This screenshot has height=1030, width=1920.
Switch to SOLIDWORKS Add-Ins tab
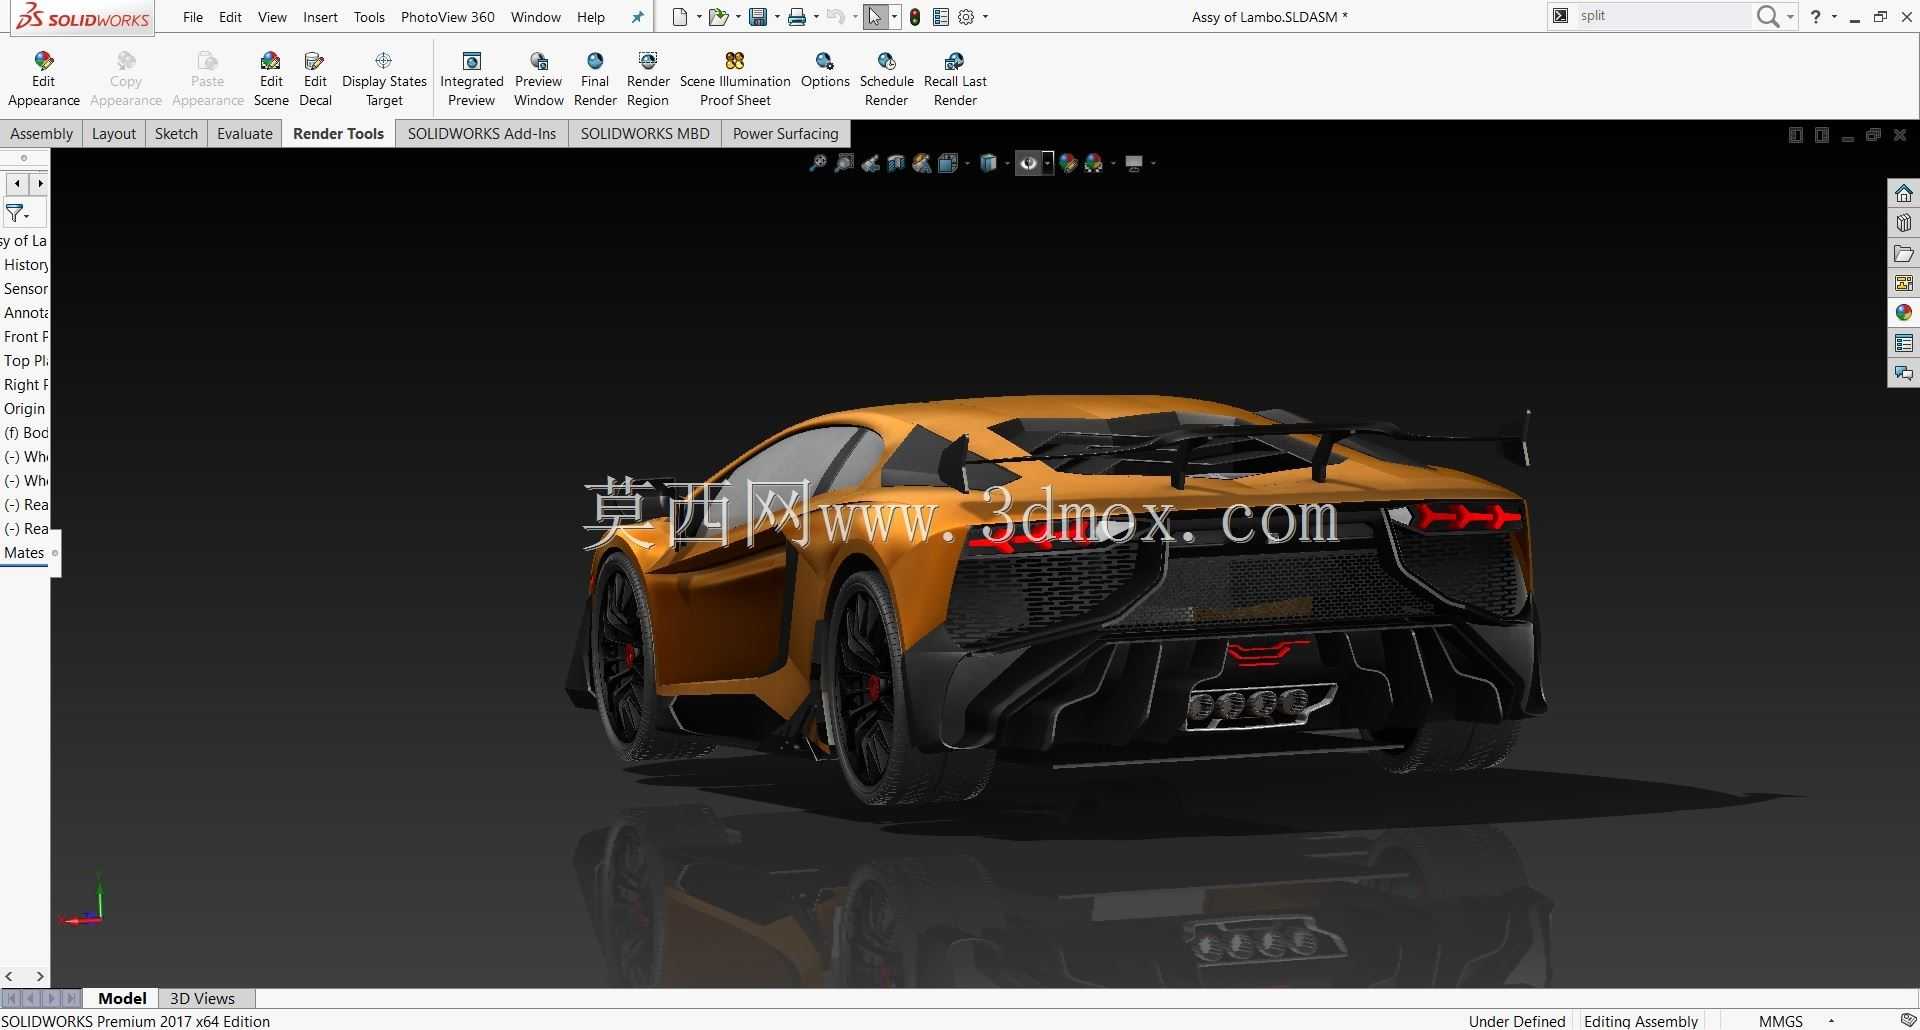coord(482,134)
